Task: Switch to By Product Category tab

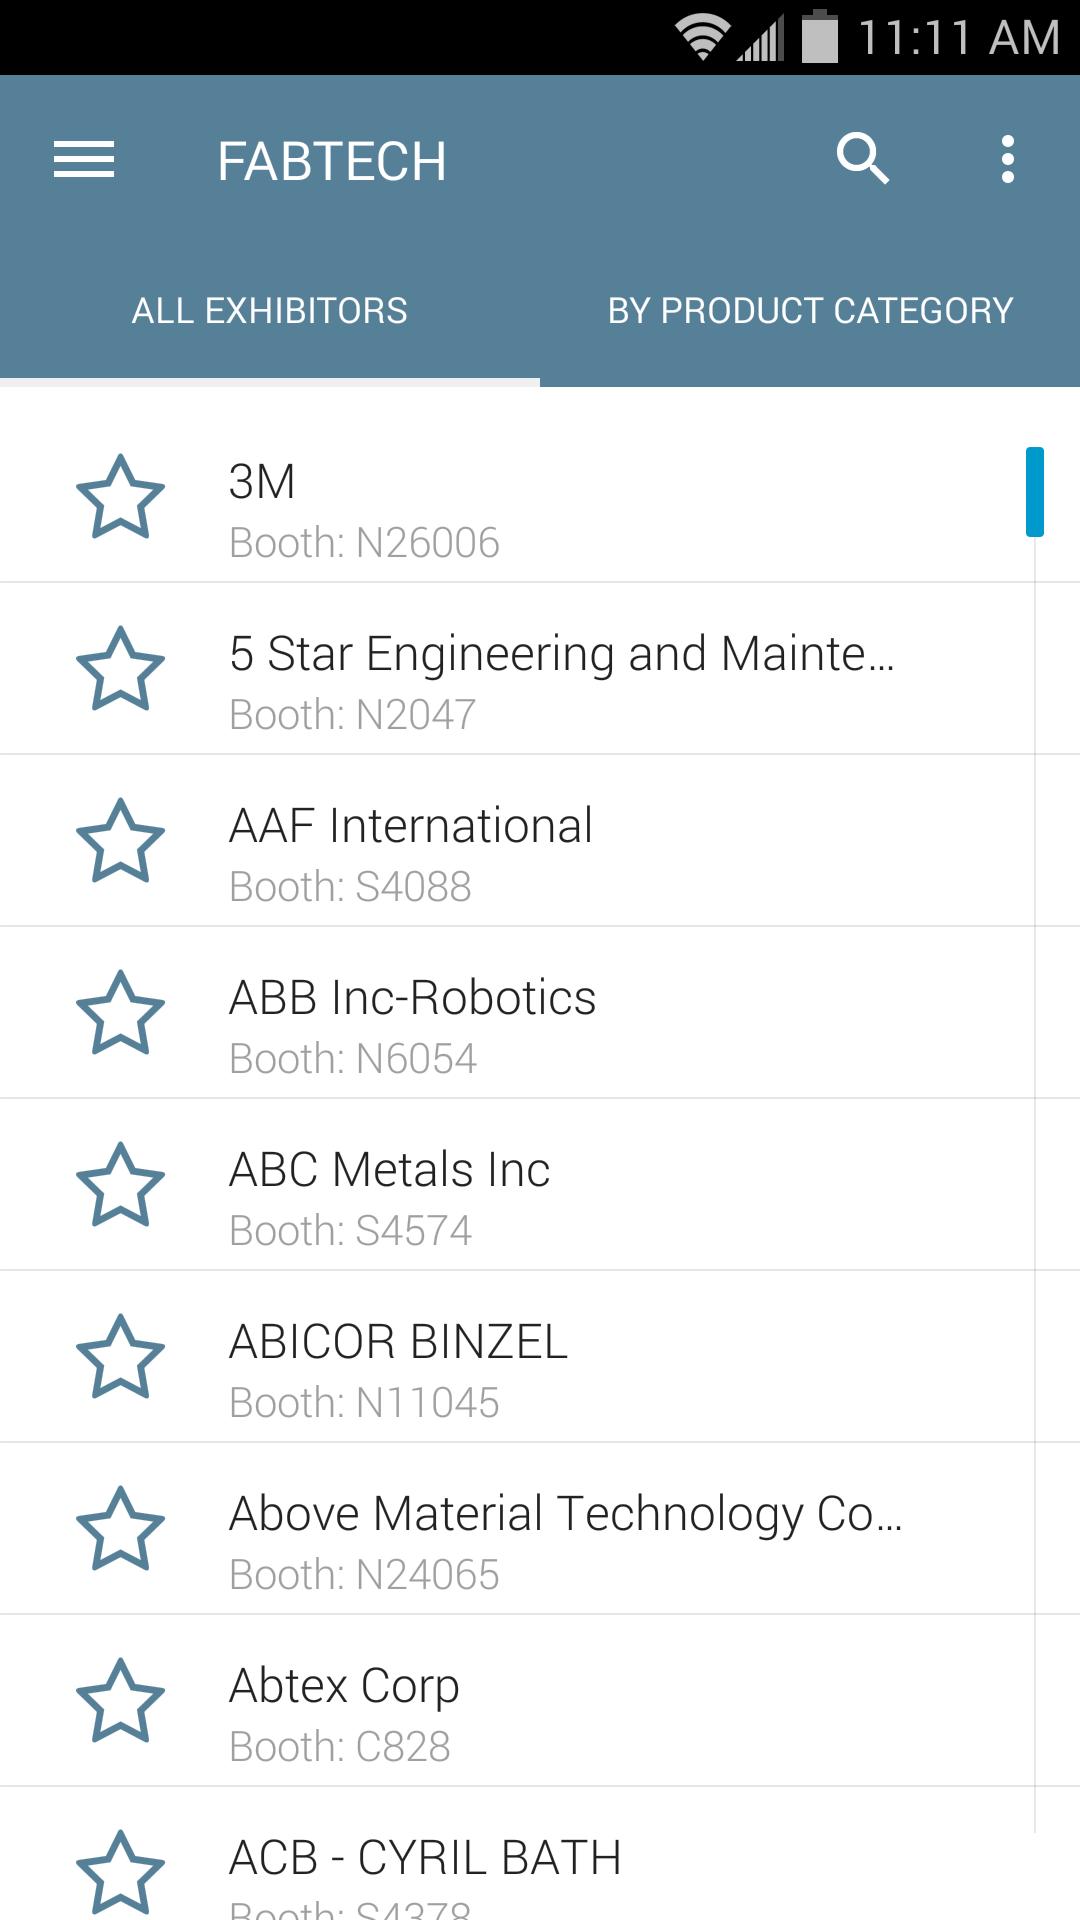Action: tap(810, 311)
